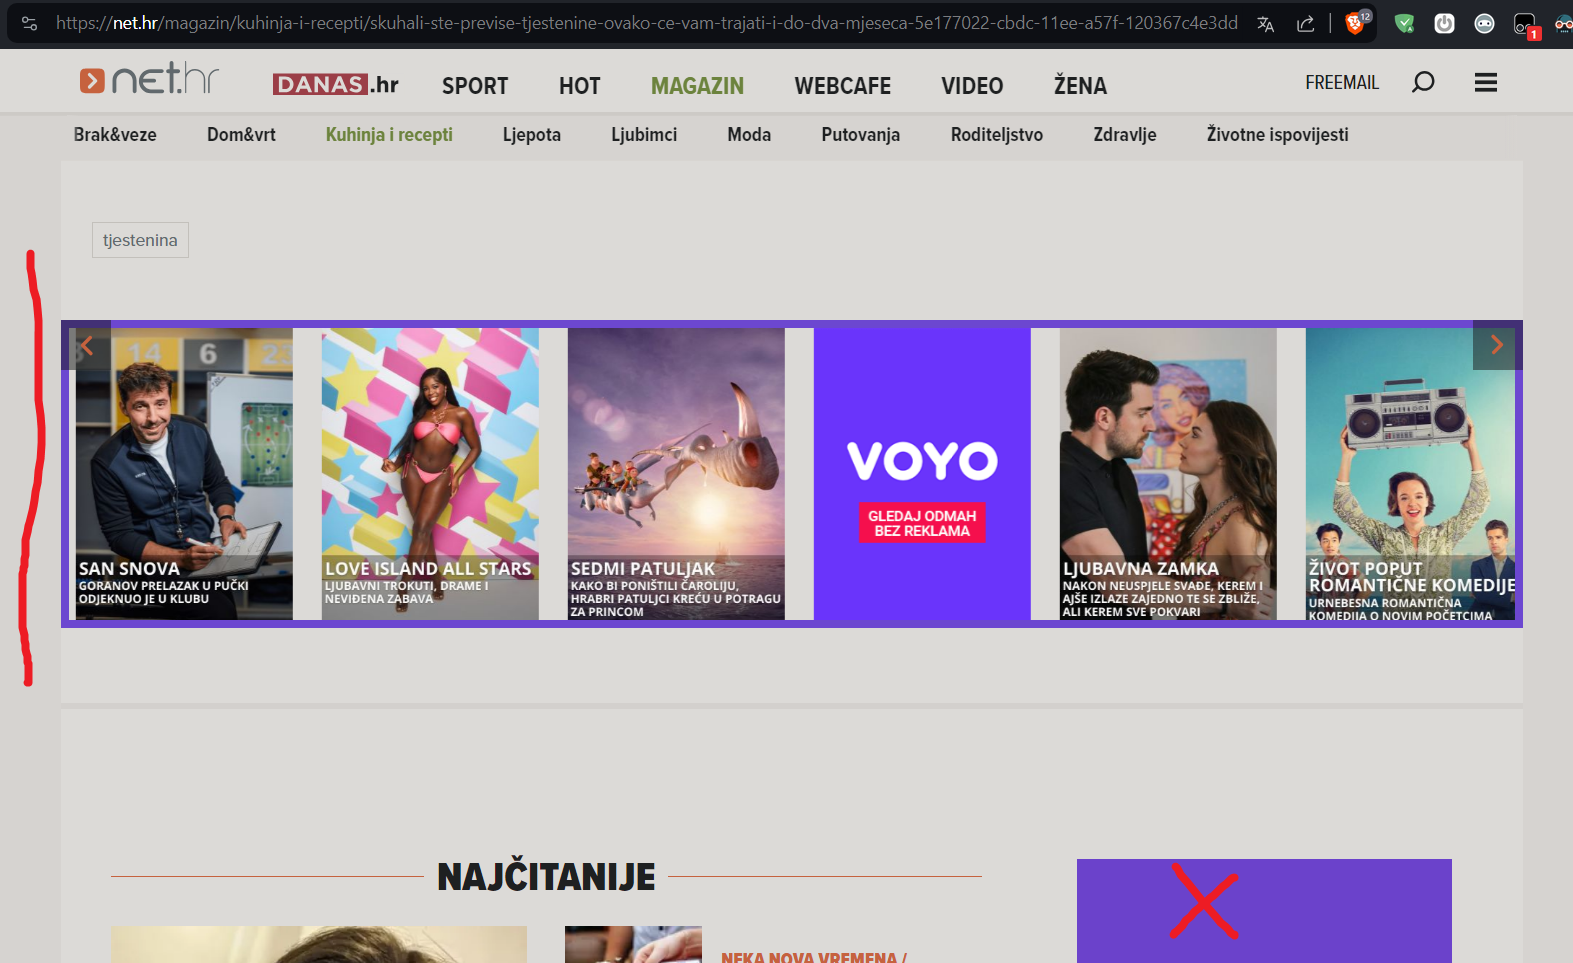The height and width of the screenshot is (963, 1573).
Task: Click the power button extension icon
Action: click(x=1444, y=24)
